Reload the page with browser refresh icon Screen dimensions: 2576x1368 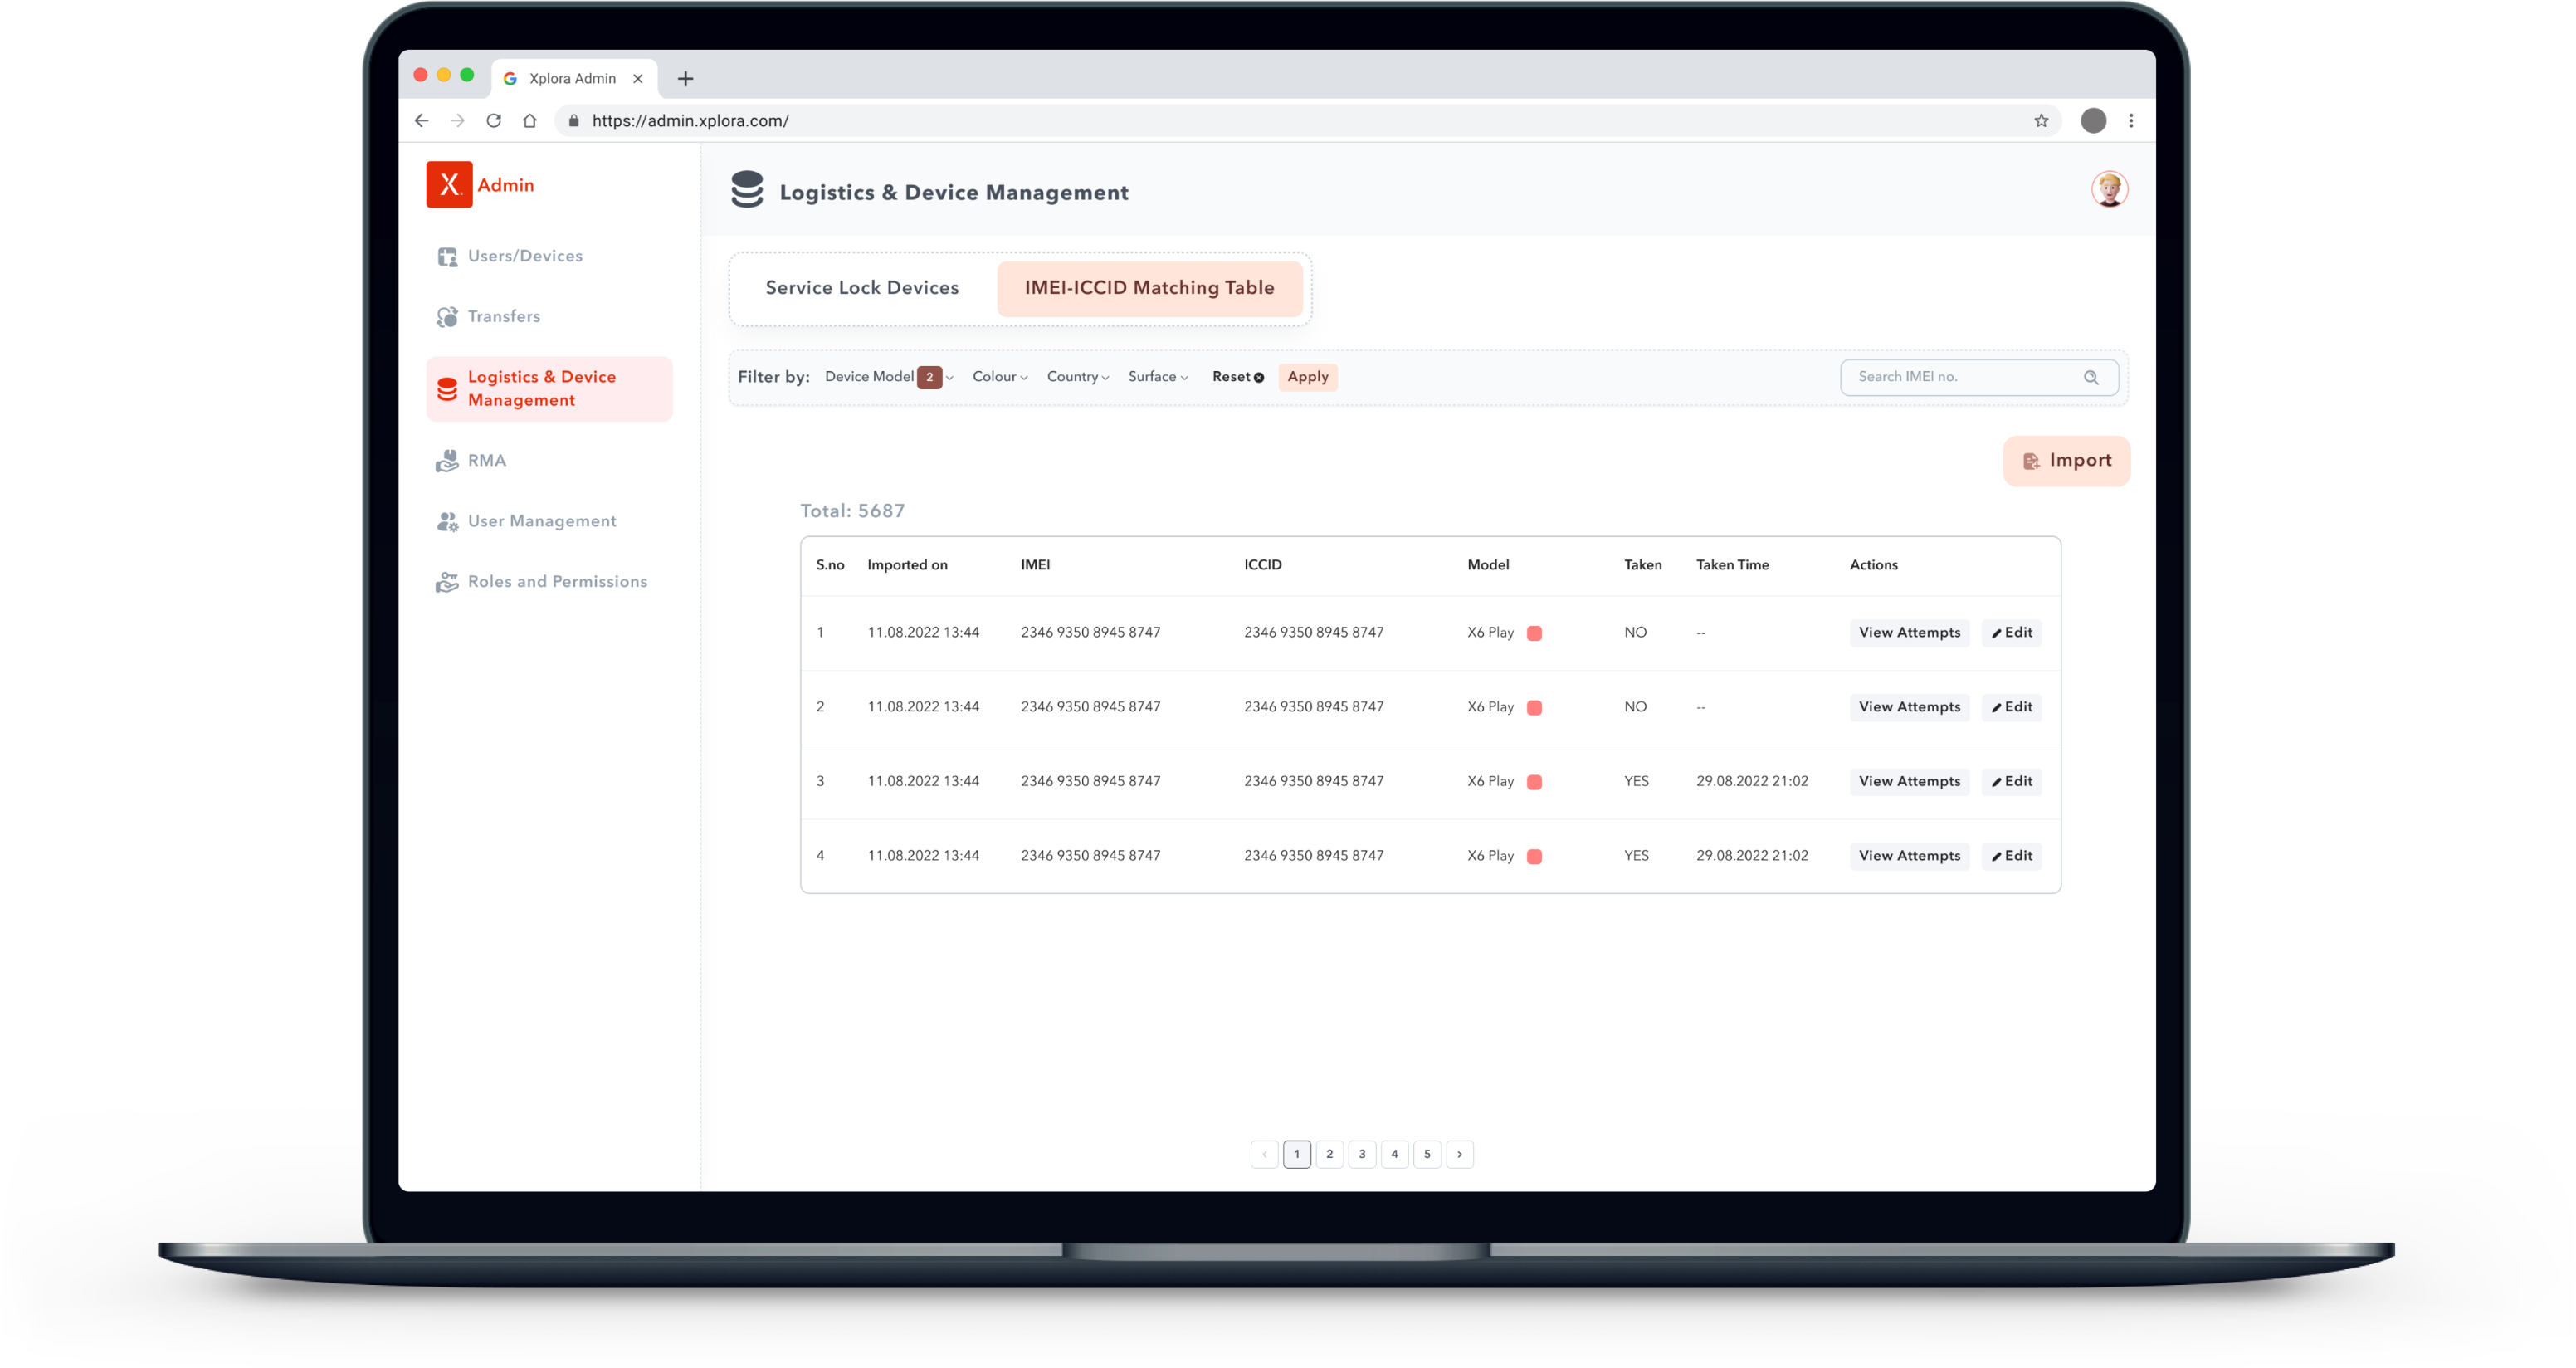[x=494, y=121]
